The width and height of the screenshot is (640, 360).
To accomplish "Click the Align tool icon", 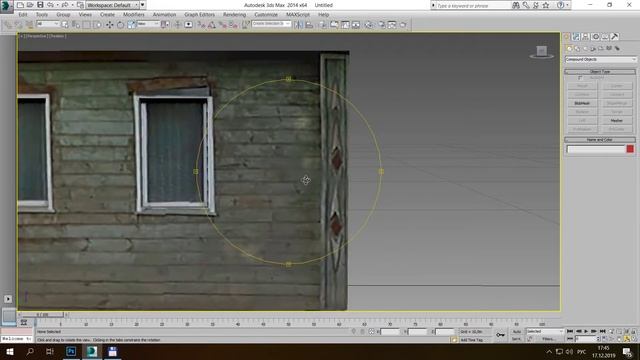I will [309, 25].
